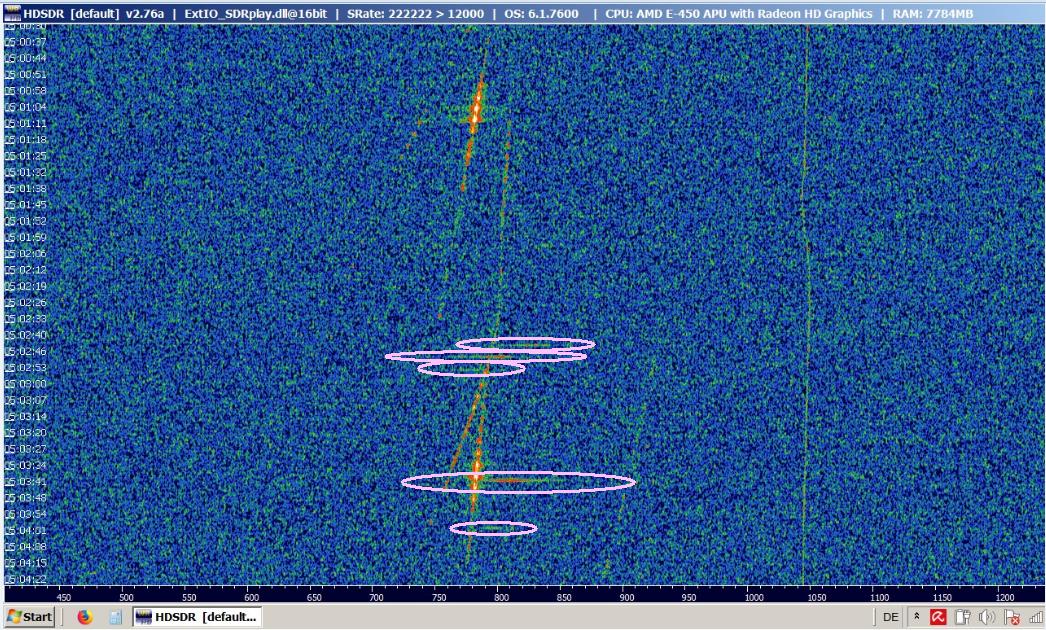Open the Windows Start menu
The image size is (1046, 630).
coord(29,617)
